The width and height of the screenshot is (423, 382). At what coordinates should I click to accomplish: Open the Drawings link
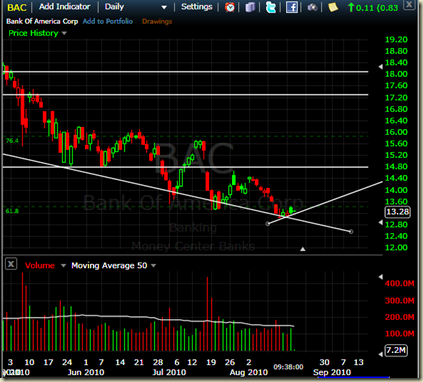[x=157, y=22]
